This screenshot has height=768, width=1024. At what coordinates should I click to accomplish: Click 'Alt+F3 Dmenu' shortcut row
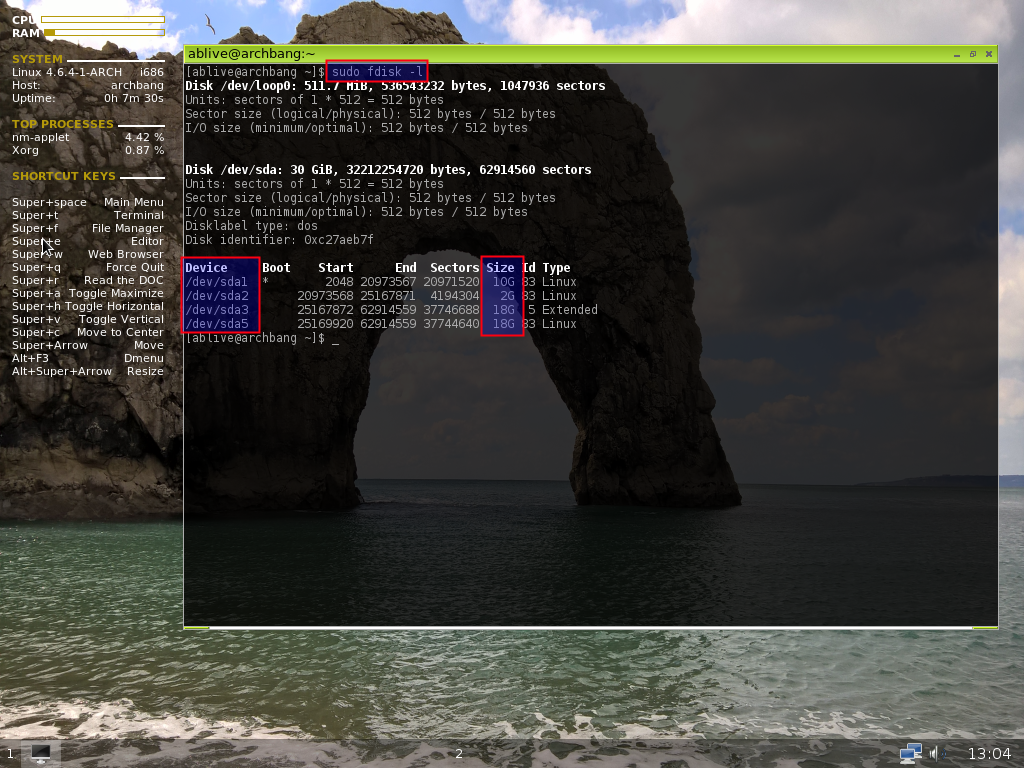(x=88, y=359)
